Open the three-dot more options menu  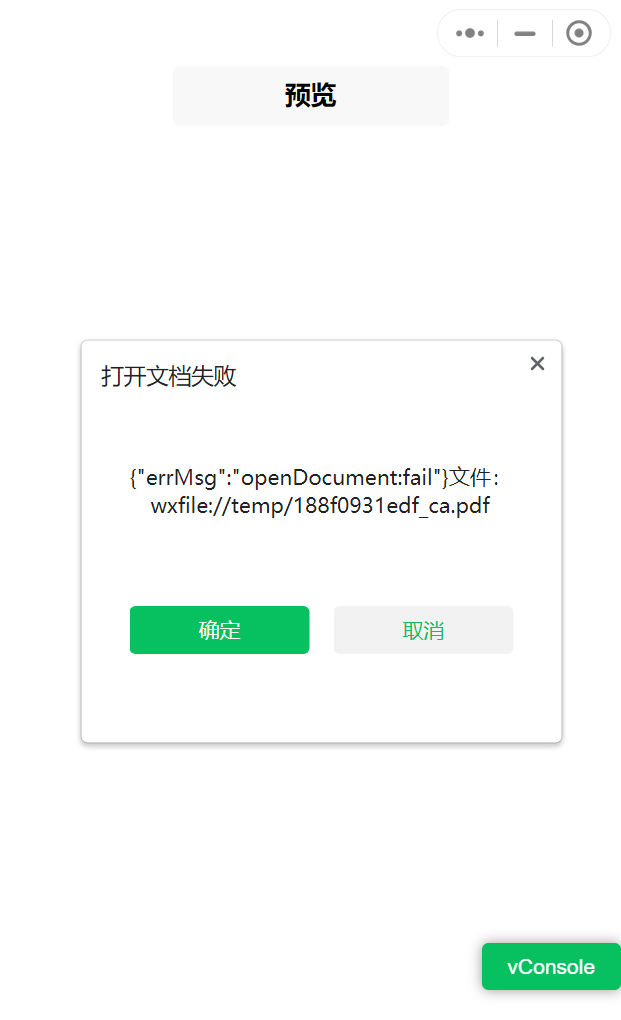click(469, 33)
